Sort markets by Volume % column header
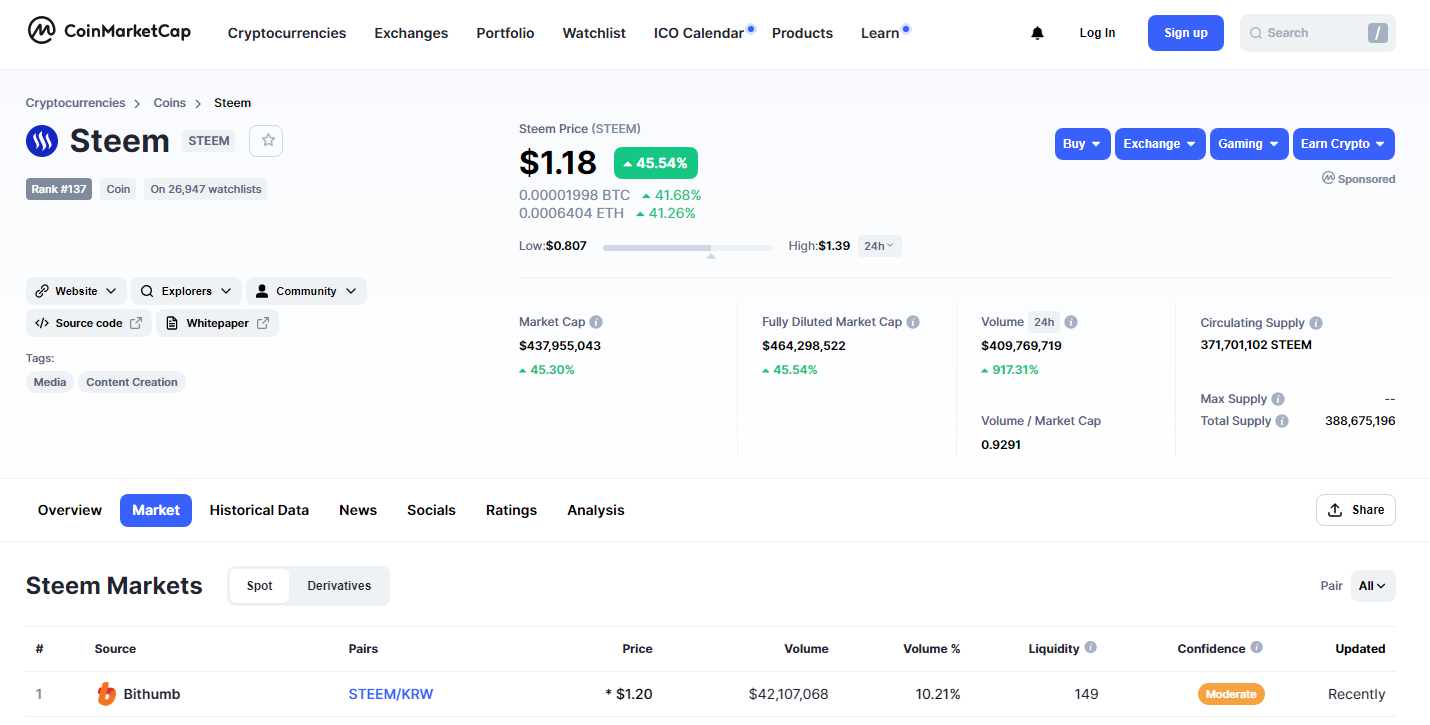The width and height of the screenshot is (1430, 725). pos(932,649)
